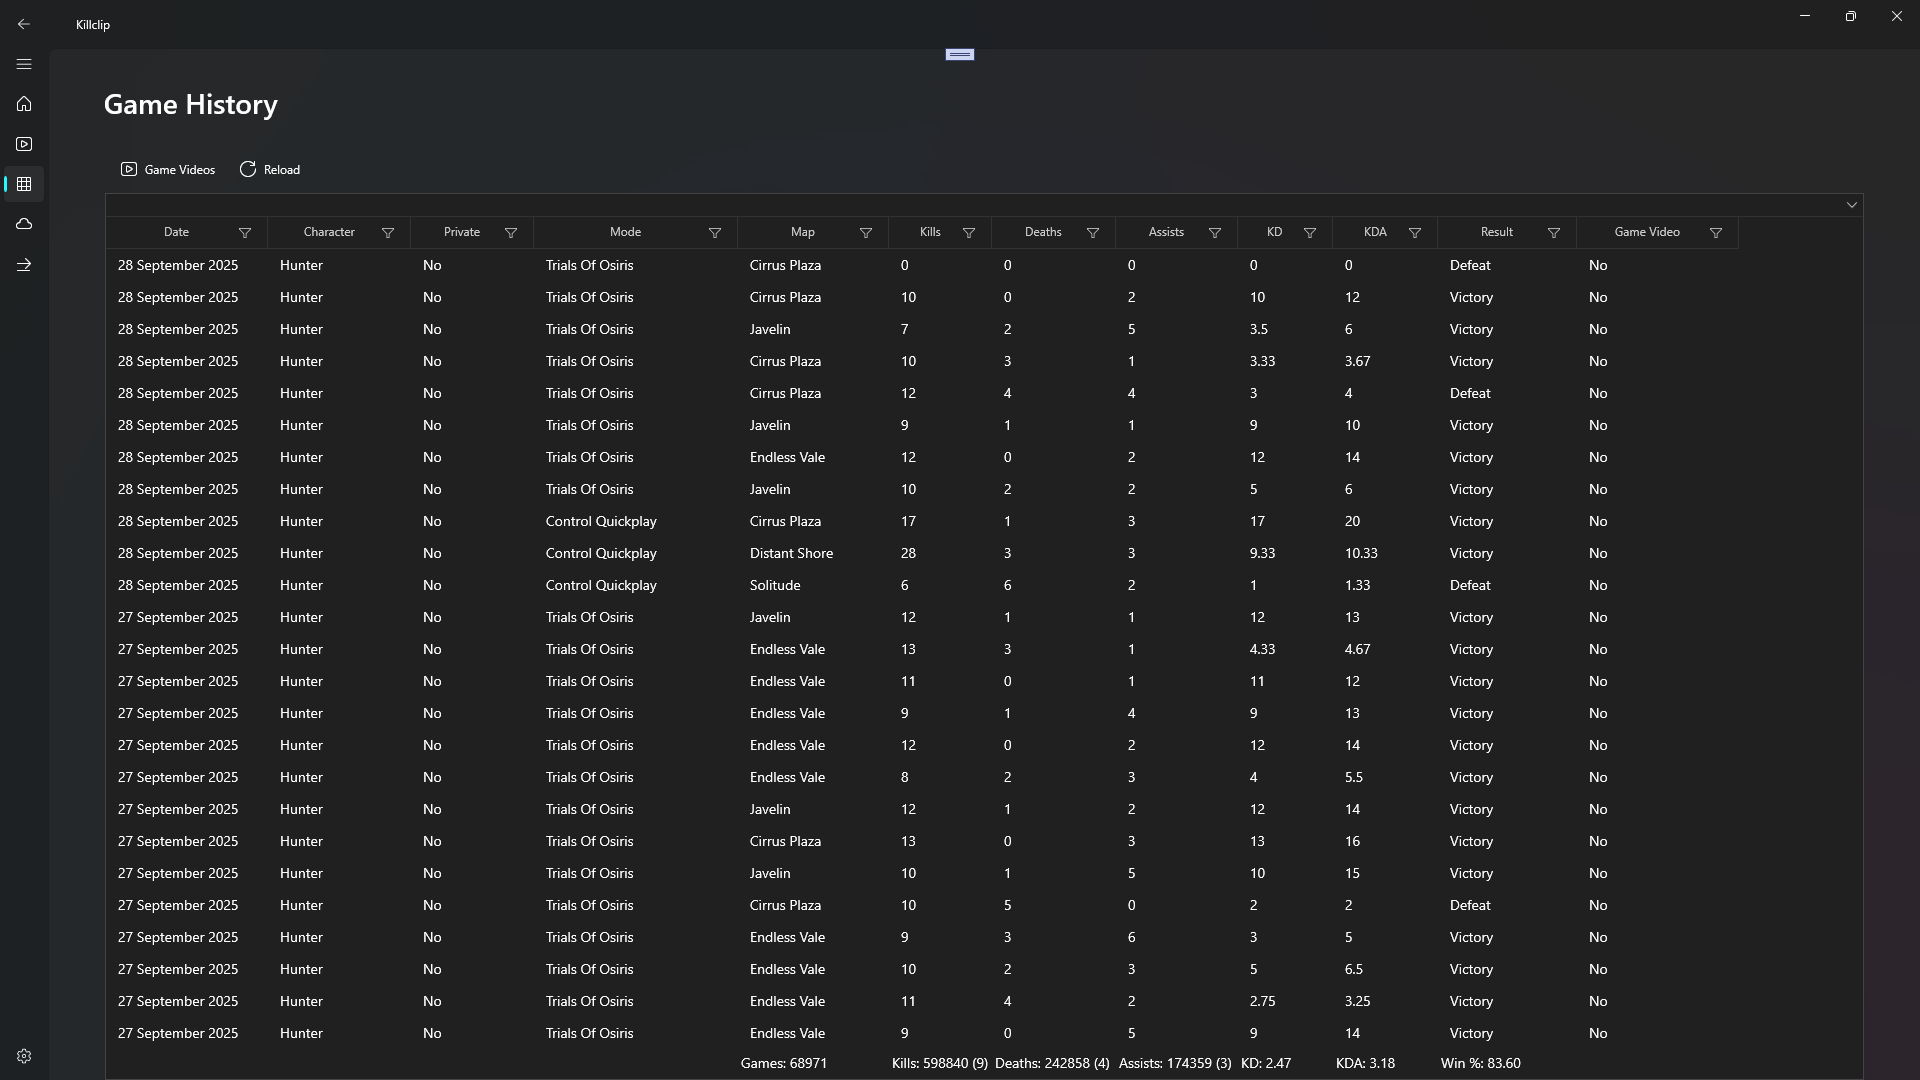The height and width of the screenshot is (1080, 1920).
Task: Select the Distant Shore game row
Action: [790, 553]
